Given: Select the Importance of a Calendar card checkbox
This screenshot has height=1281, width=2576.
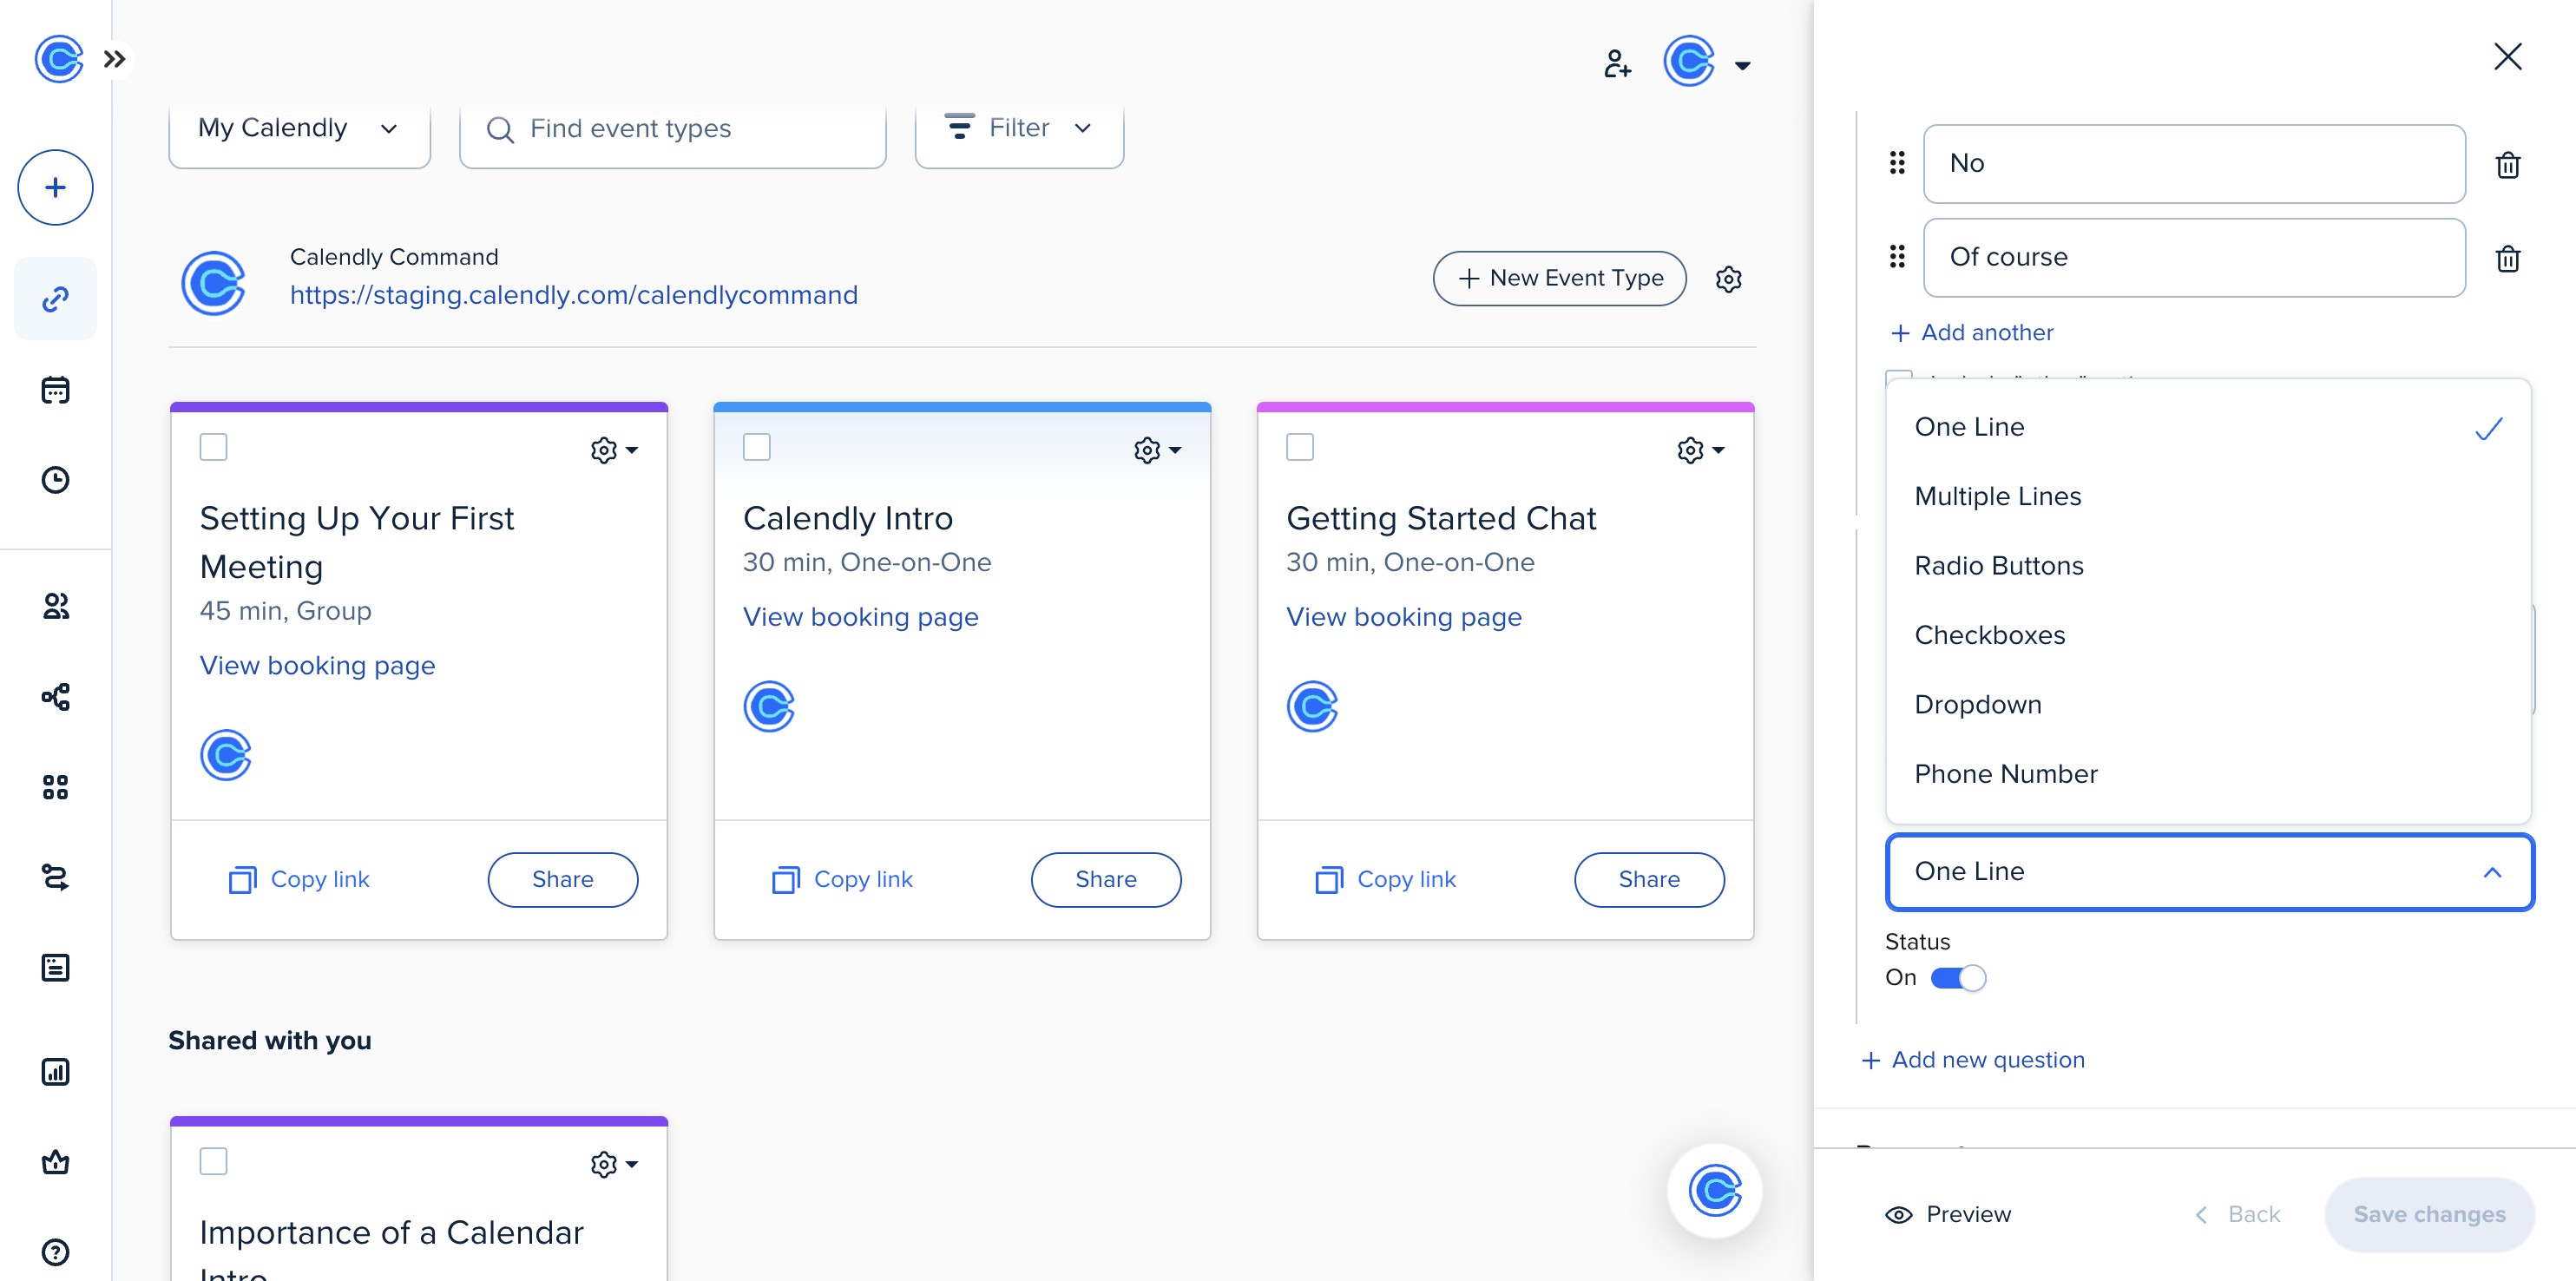Looking at the screenshot, I should point(214,1161).
